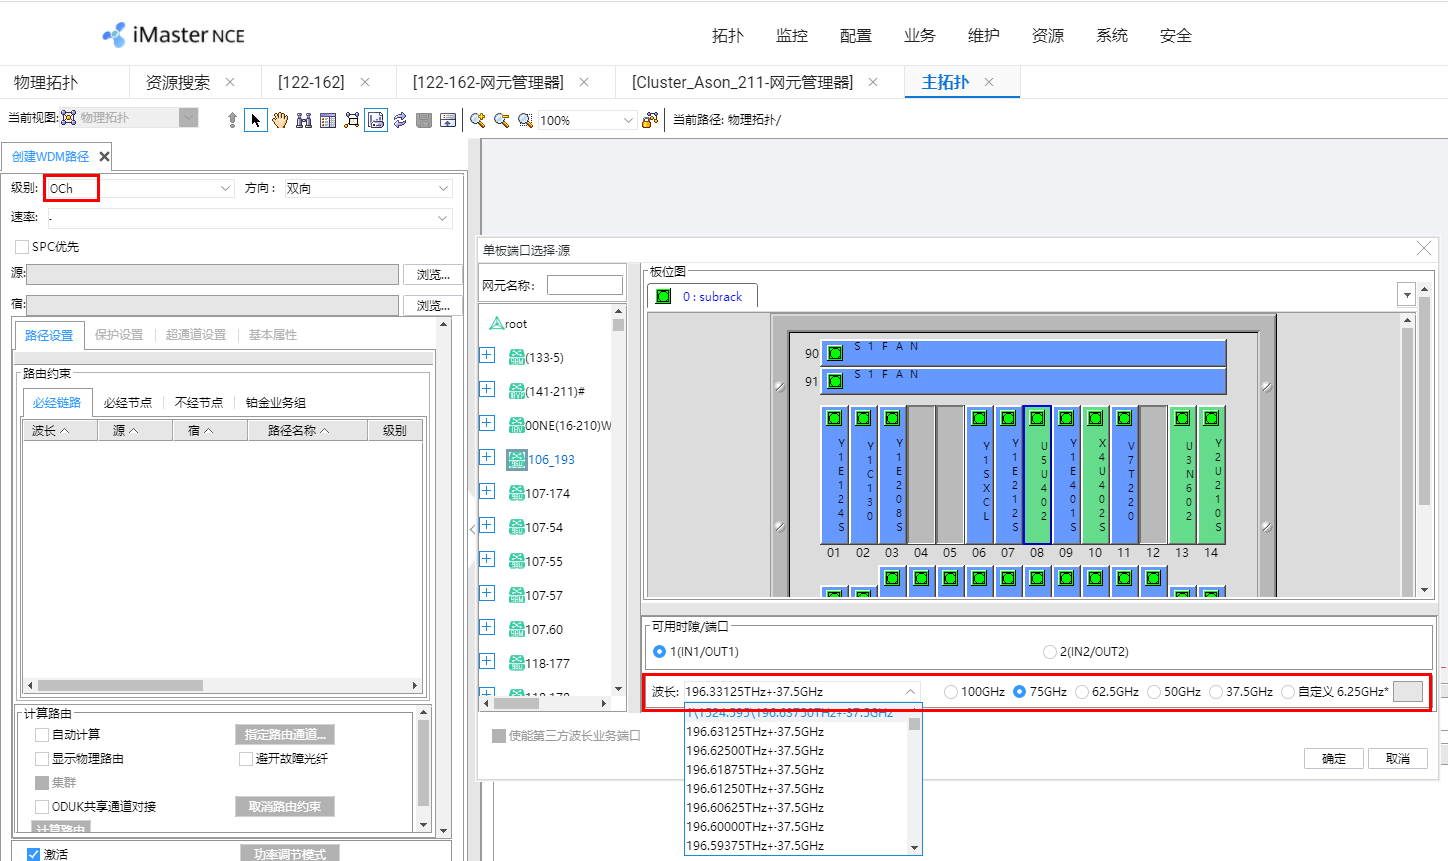
Task: Select the 2(IN2/OUT2) port radio
Action: point(1049,652)
